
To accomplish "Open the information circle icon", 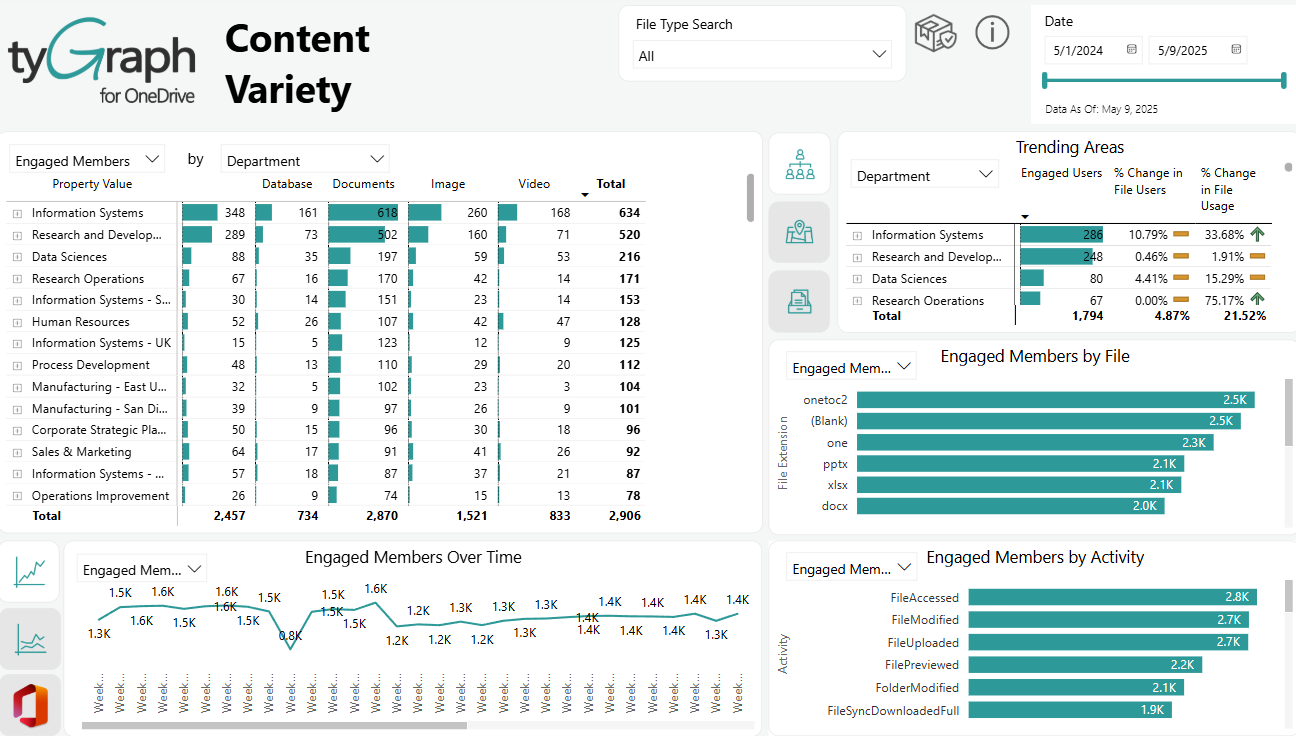I will 992,33.
